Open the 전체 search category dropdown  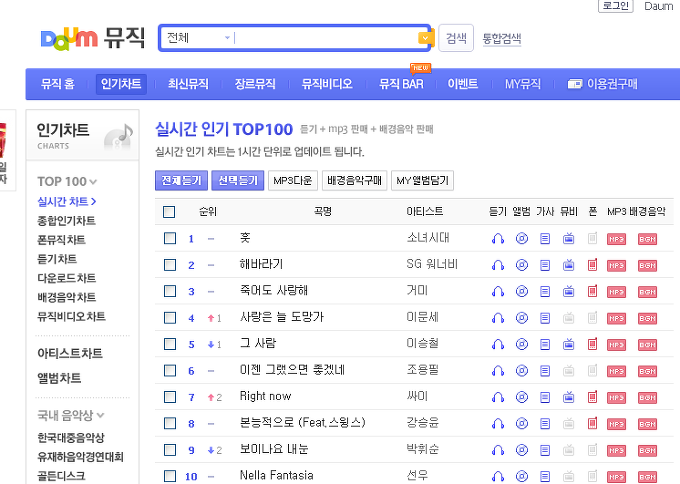pyautogui.click(x=199, y=38)
